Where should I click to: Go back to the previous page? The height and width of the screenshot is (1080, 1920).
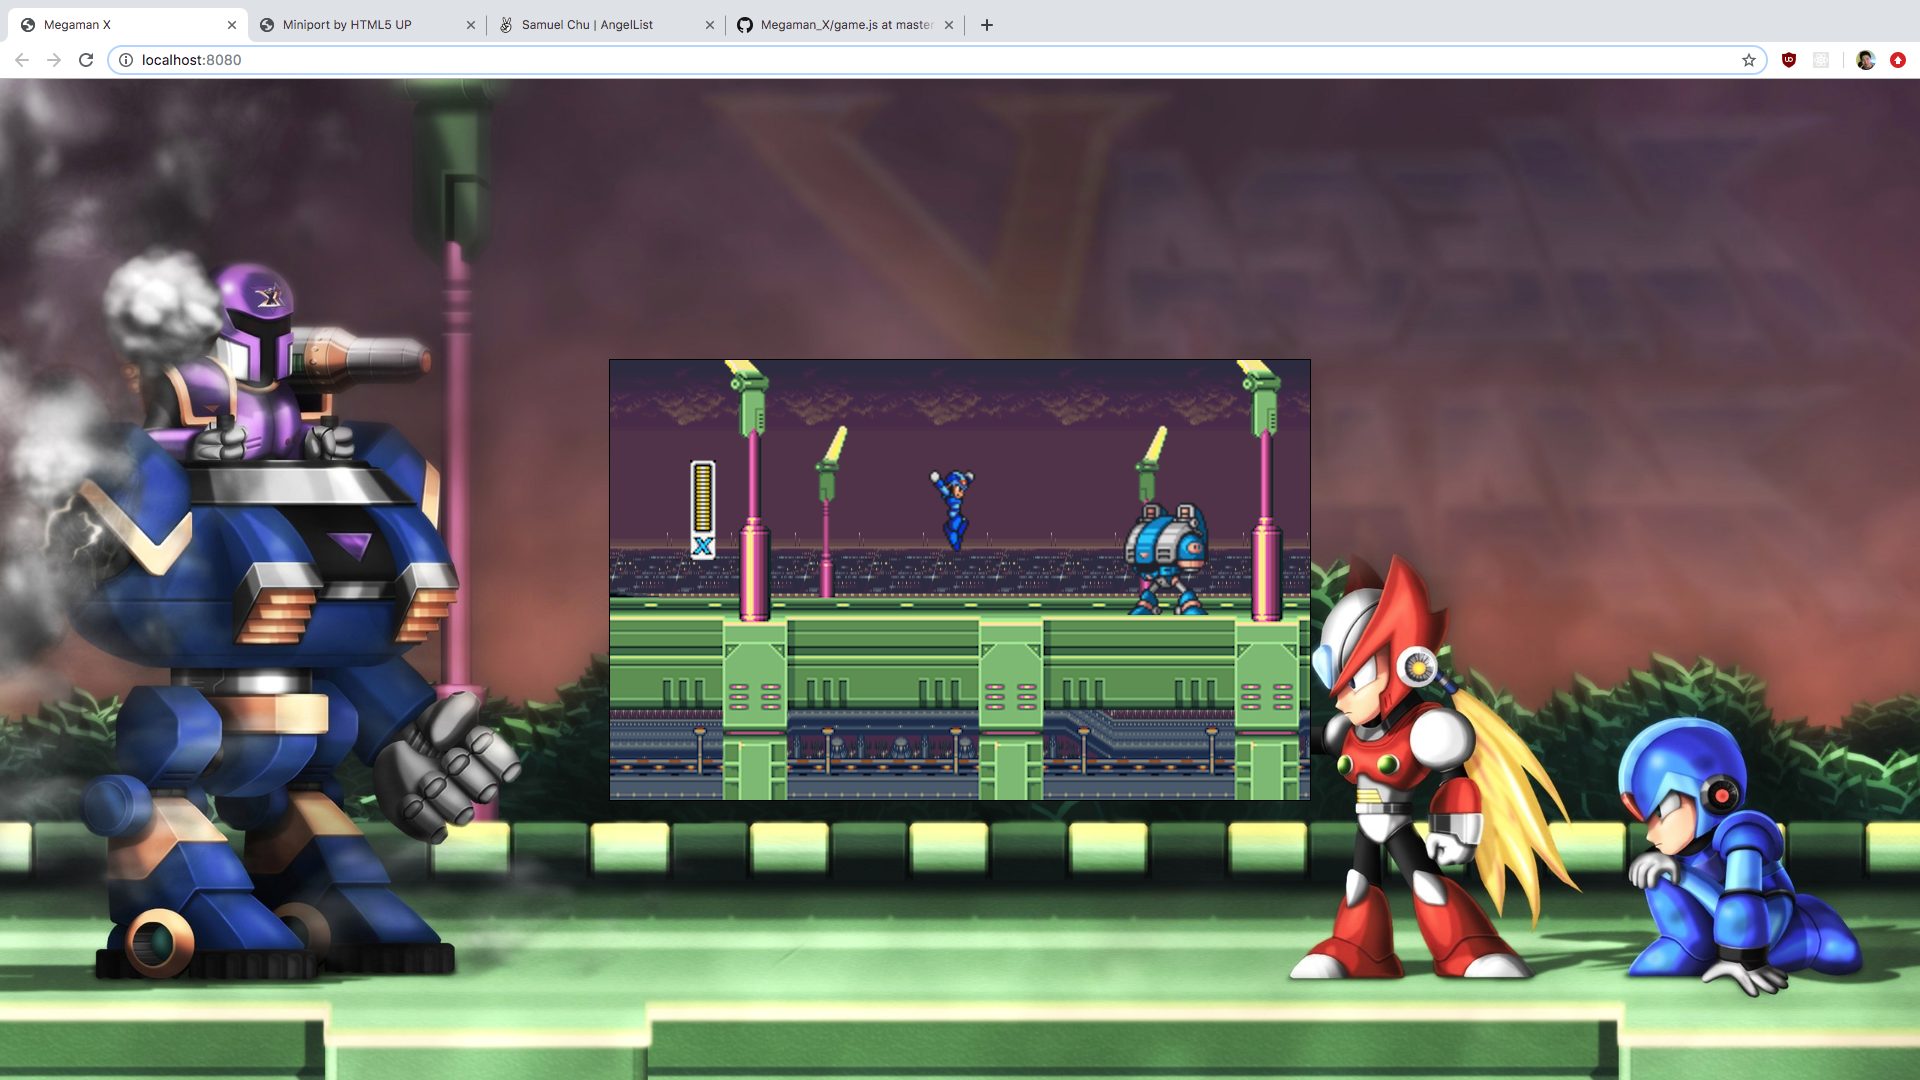click(22, 60)
